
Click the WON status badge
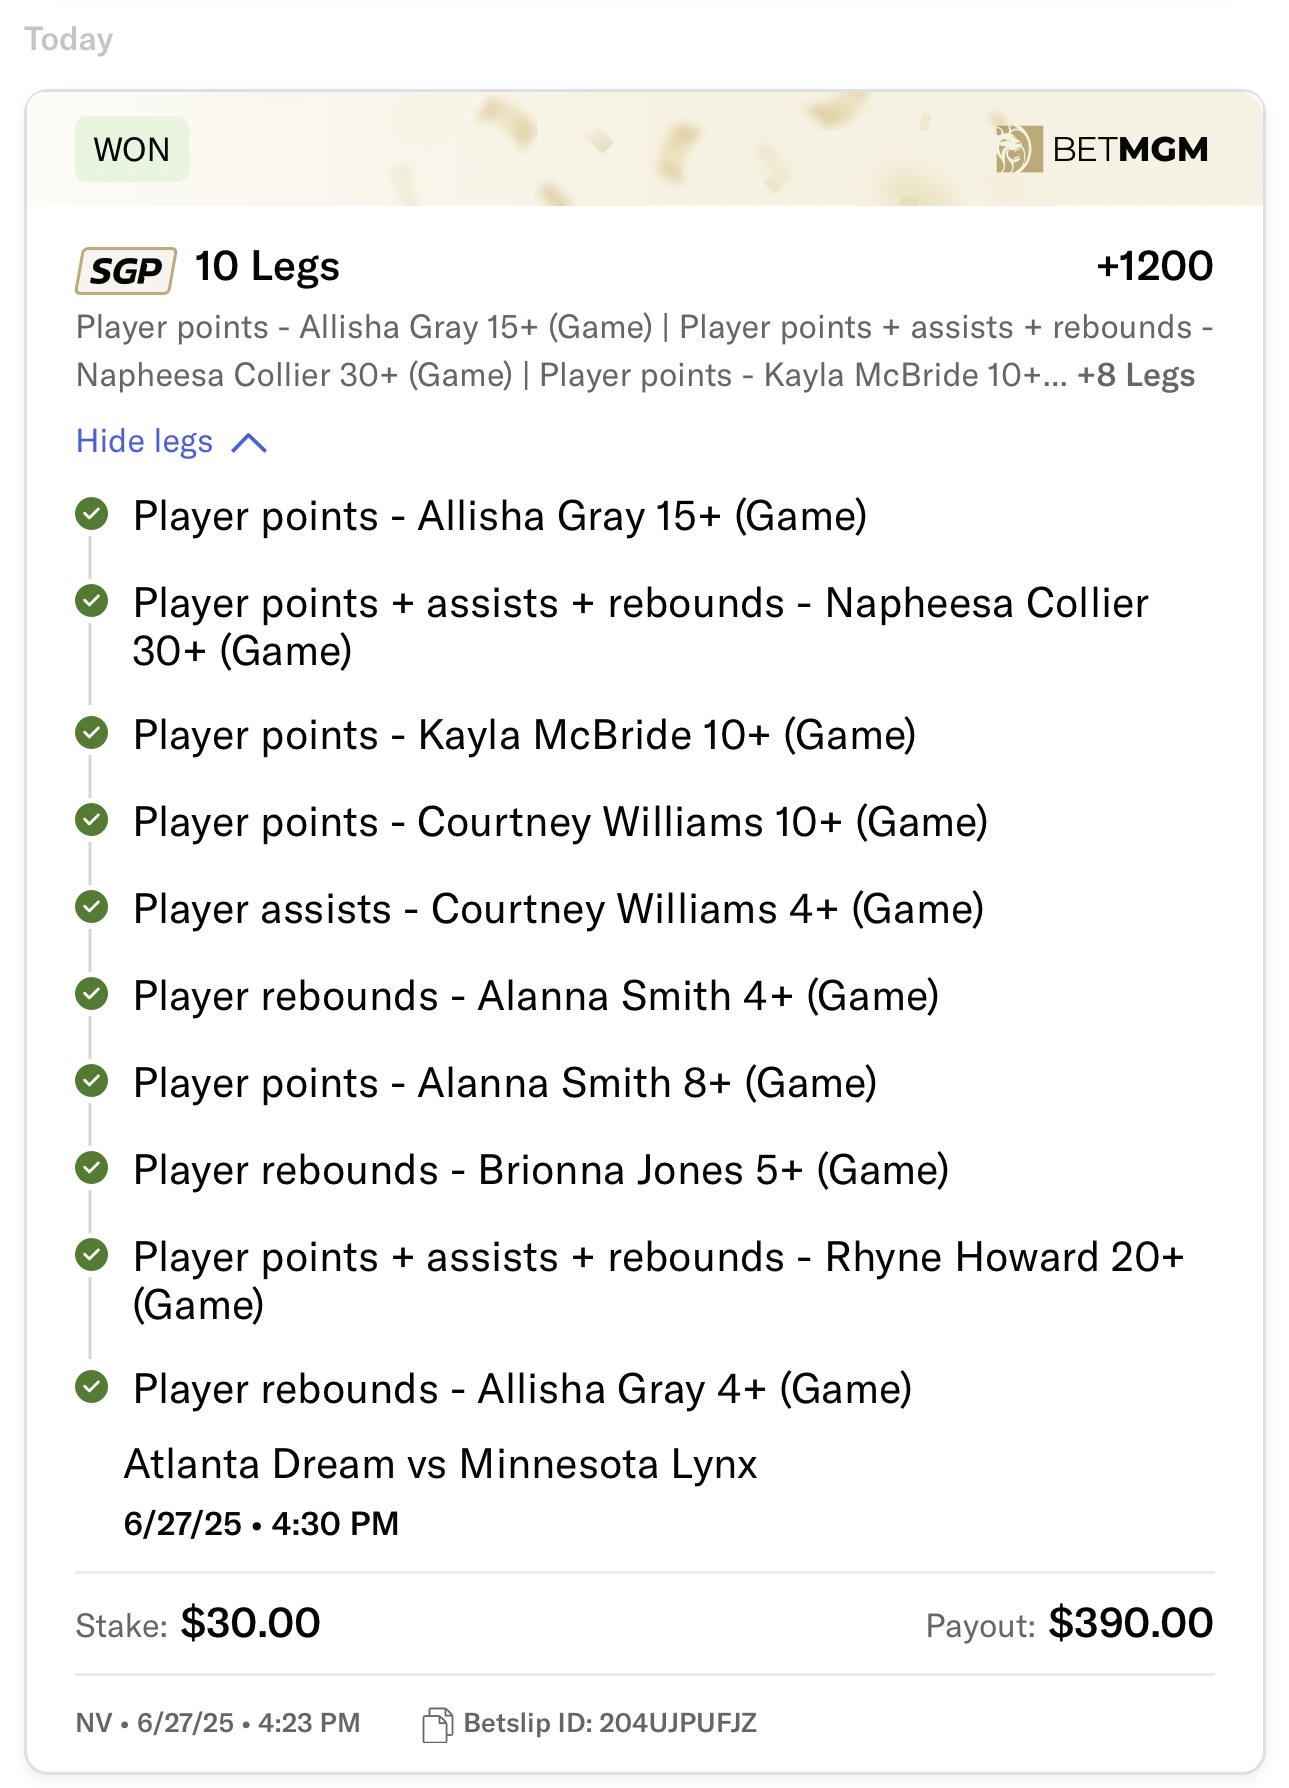(x=132, y=149)
